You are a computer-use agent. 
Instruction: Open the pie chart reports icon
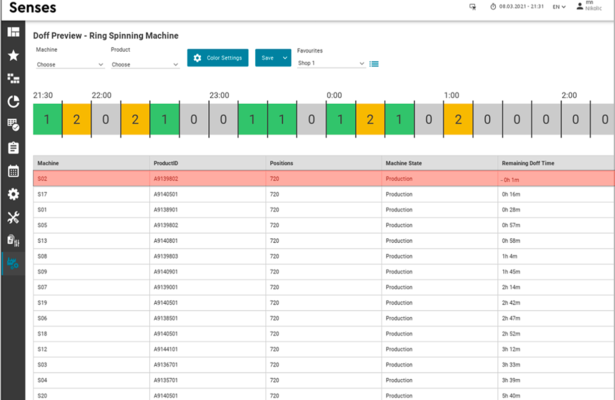click(x=13, y=101)
